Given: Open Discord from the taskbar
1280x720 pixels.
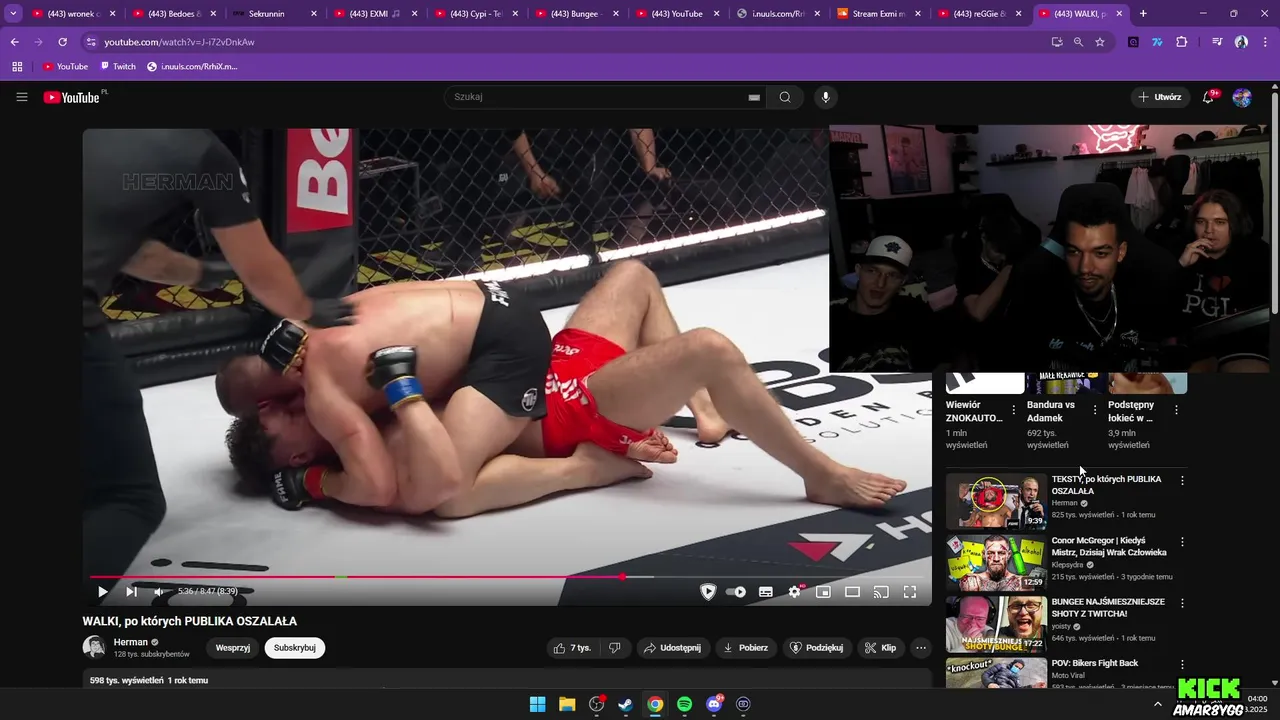Looking at the screenshot, I should tap(714, 704).
